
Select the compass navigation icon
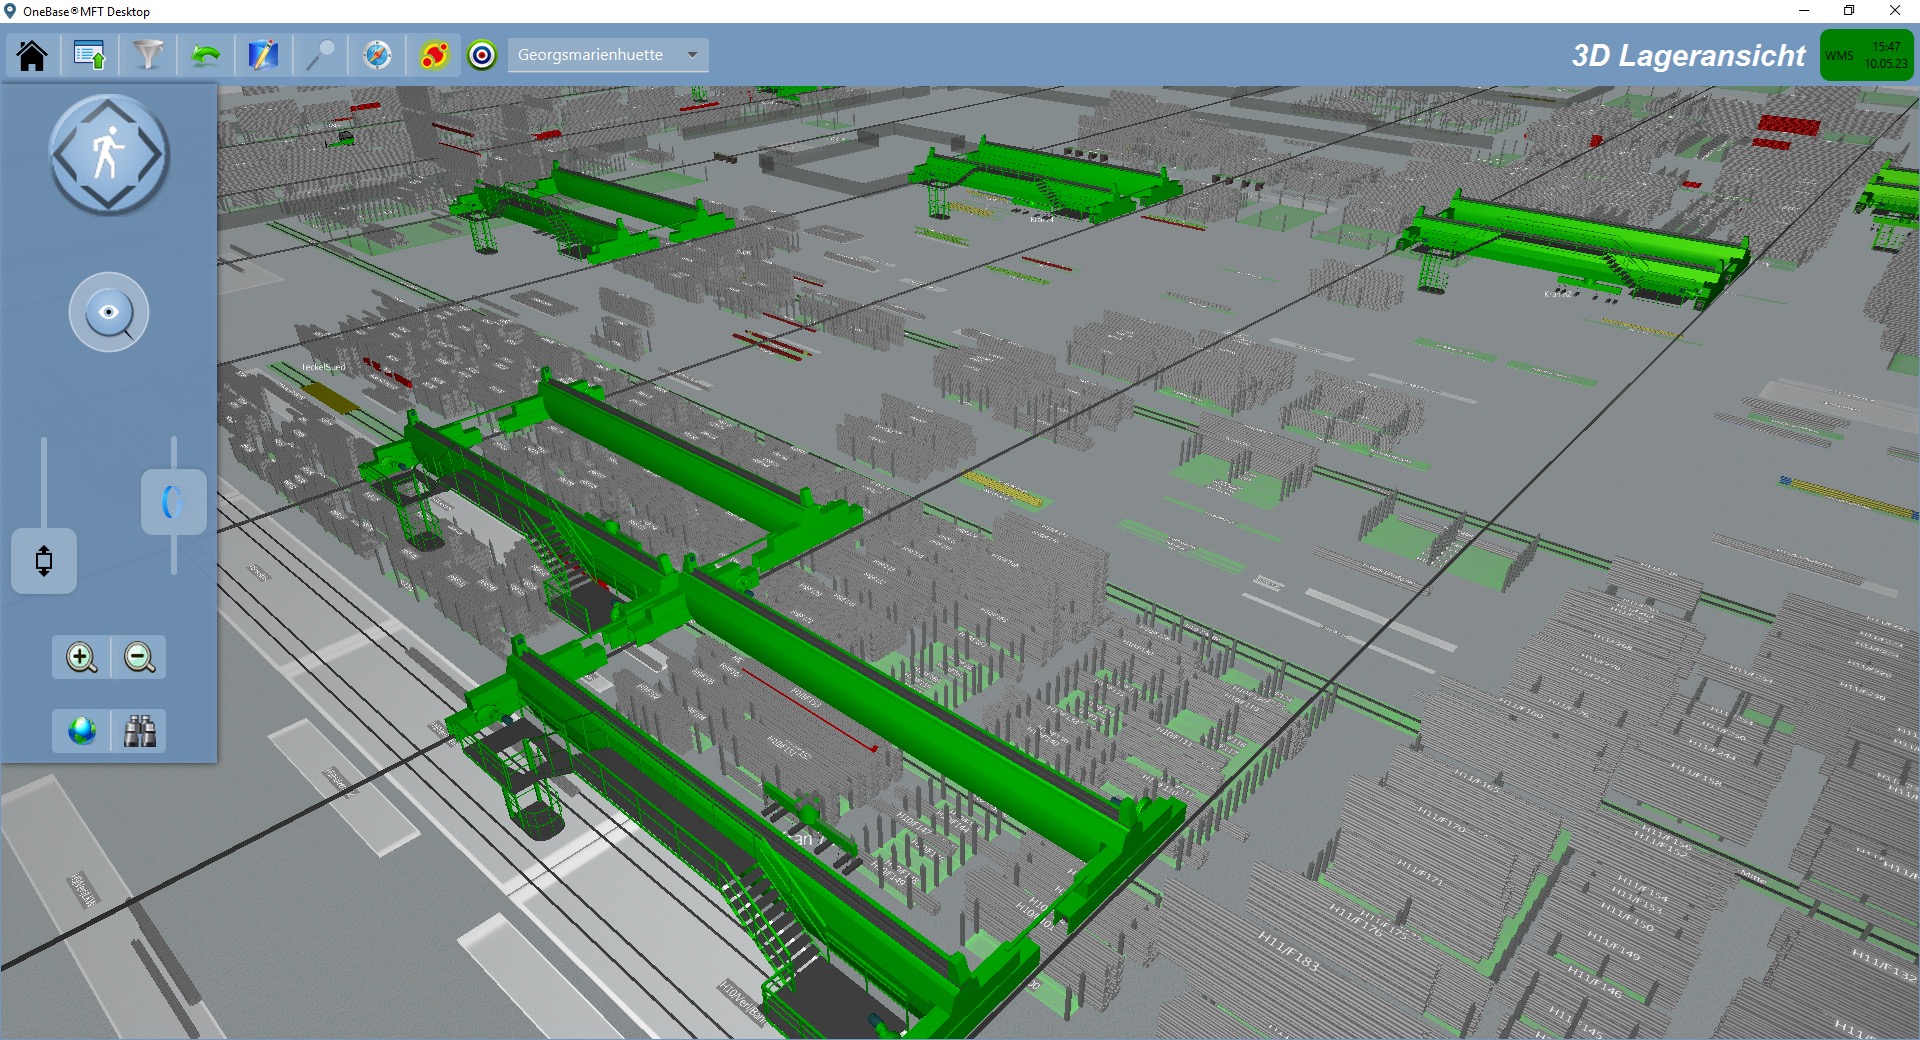[378, 55]
